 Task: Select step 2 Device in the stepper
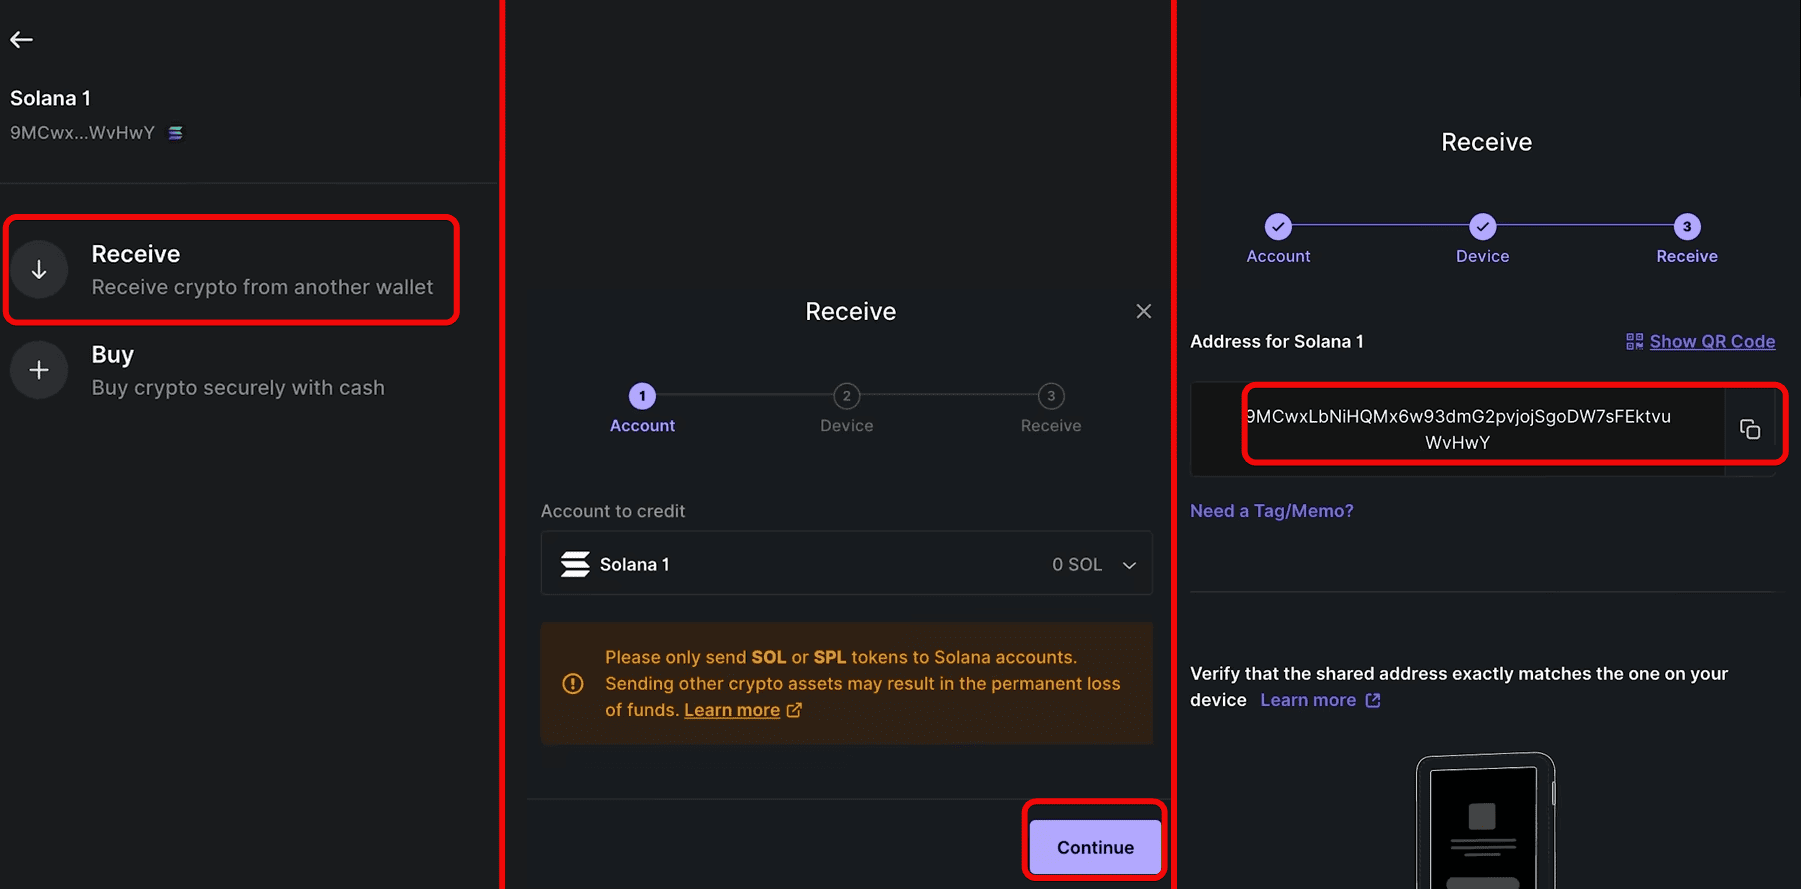click(x=847, y=397)
